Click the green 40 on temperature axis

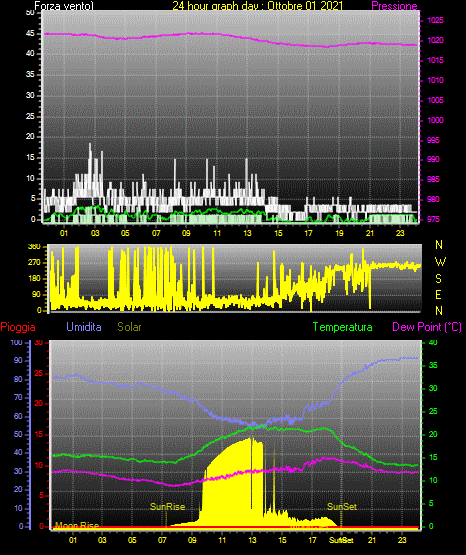[x=433, y=342]
